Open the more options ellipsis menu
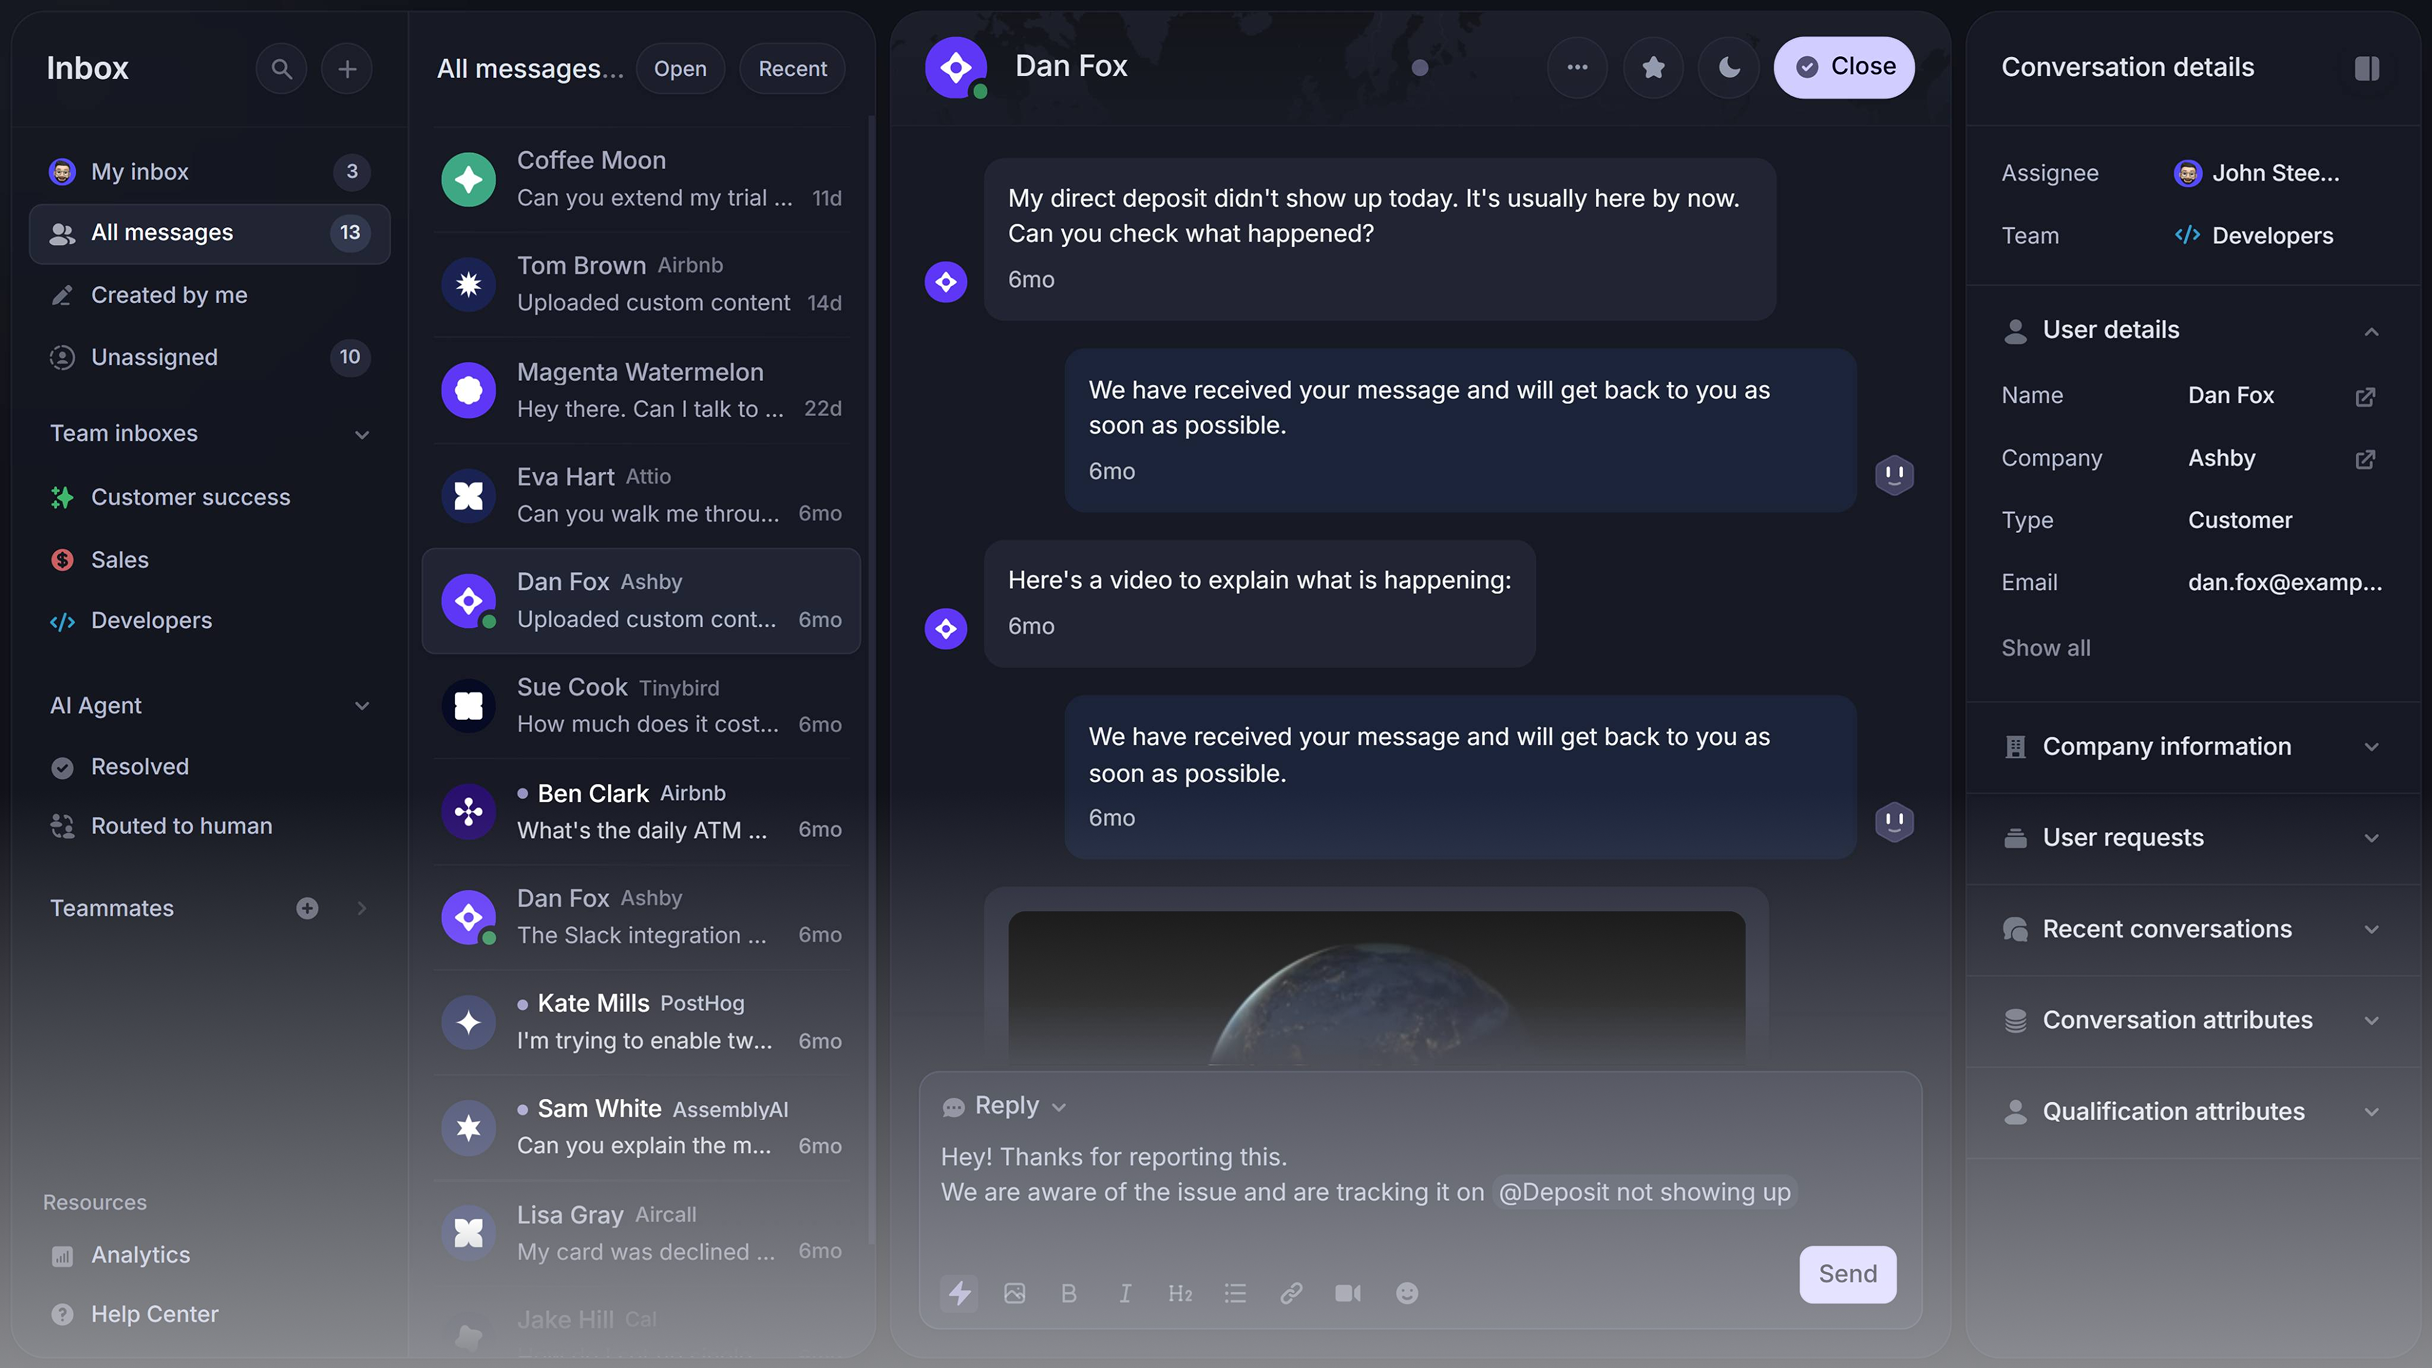The height and width of the screenshot is (1368, 2432). pos(1577,67)
